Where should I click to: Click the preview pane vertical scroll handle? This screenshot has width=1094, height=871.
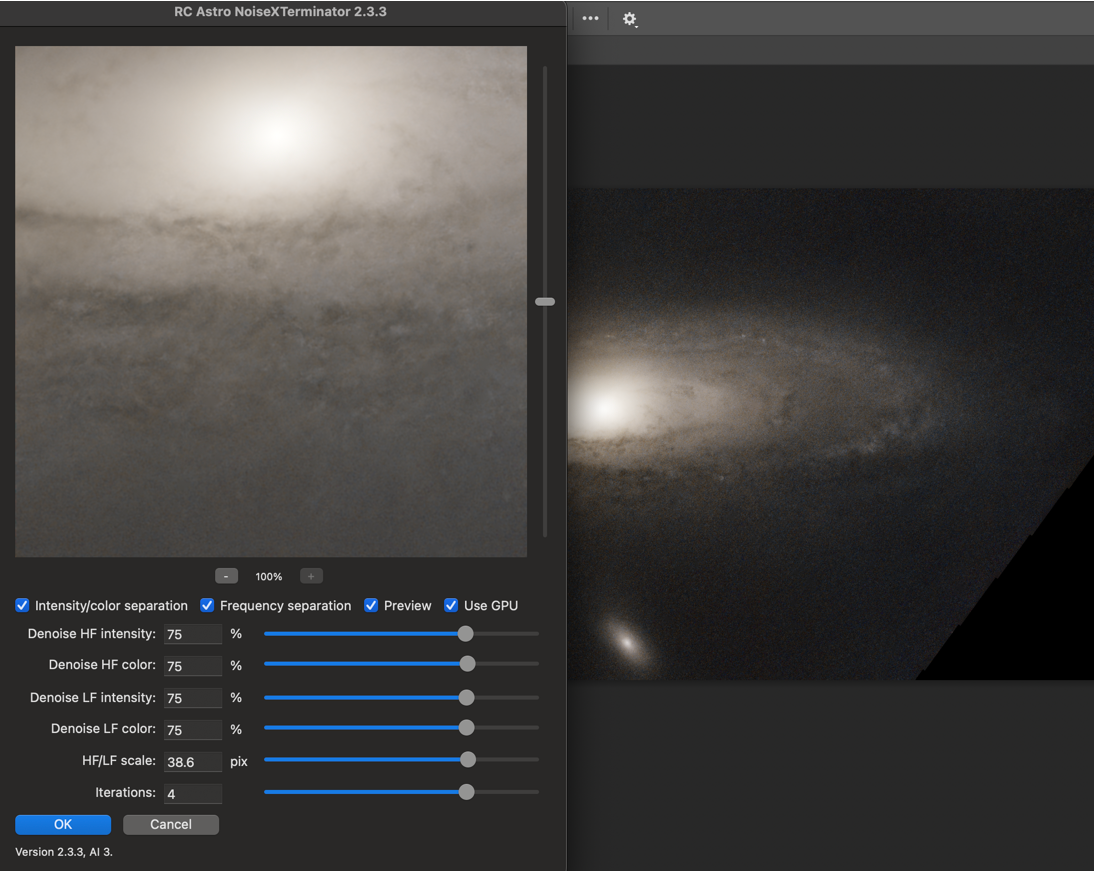point(545,301)
